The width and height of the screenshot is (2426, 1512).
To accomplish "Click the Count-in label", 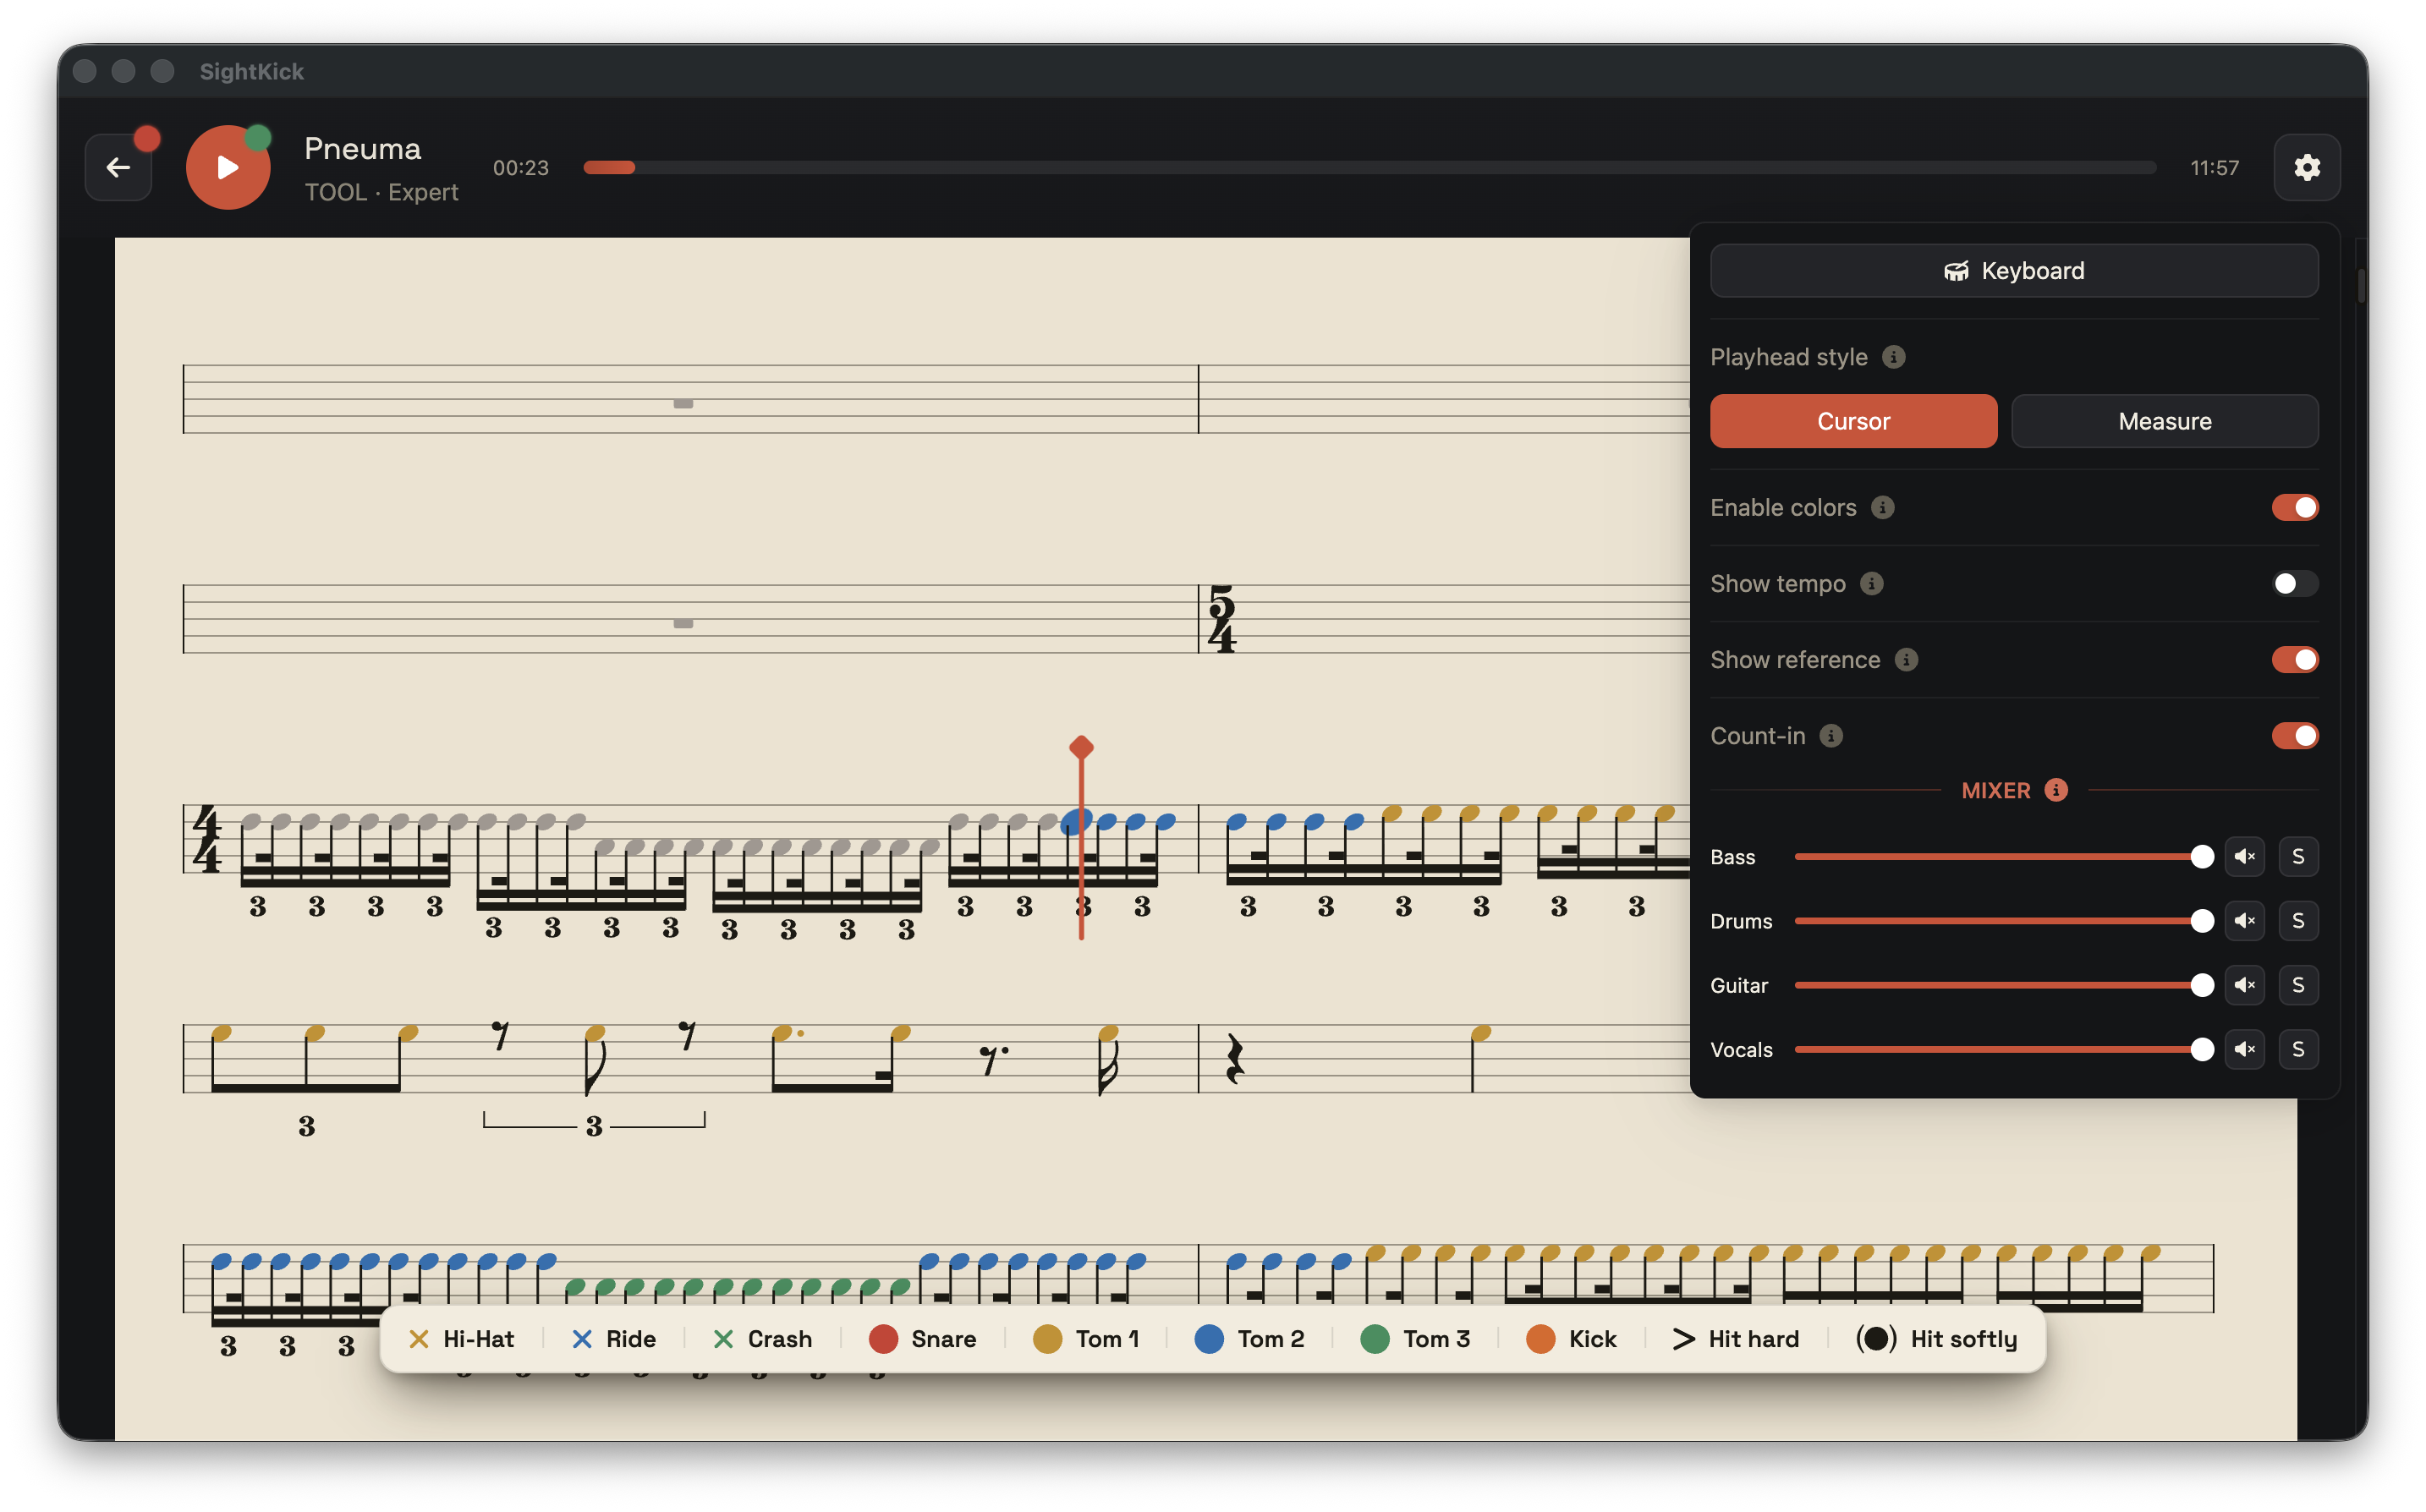I will point(1757,736).
